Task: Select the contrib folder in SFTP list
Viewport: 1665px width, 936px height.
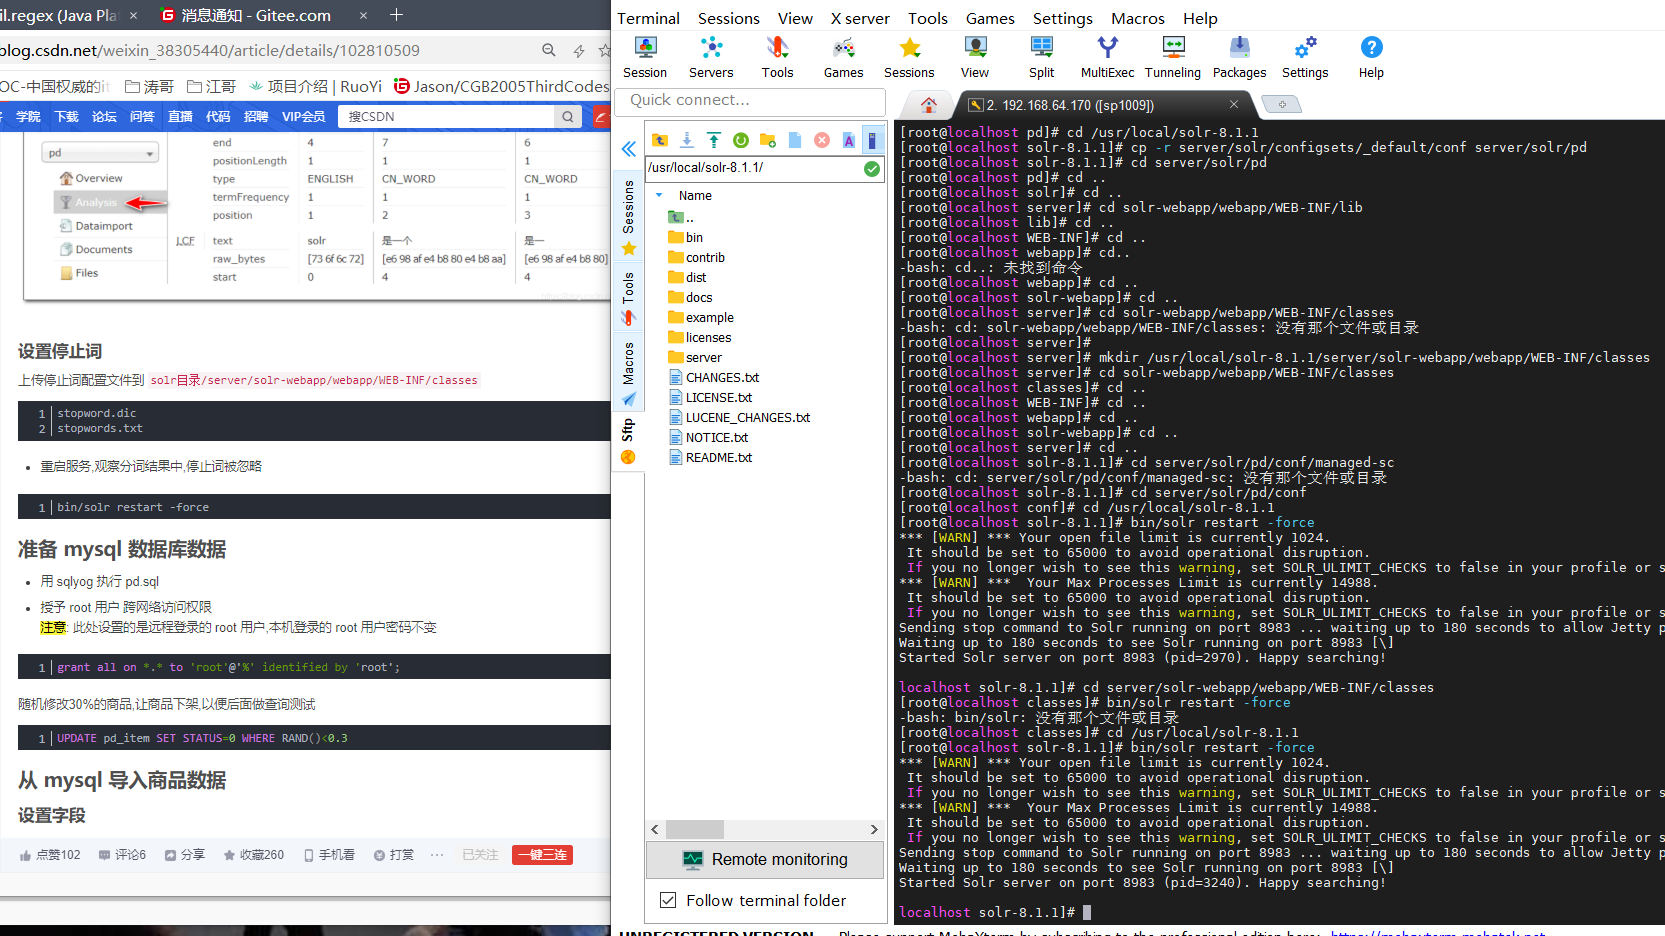Action: pyautogui.click(x=696, y=257)
